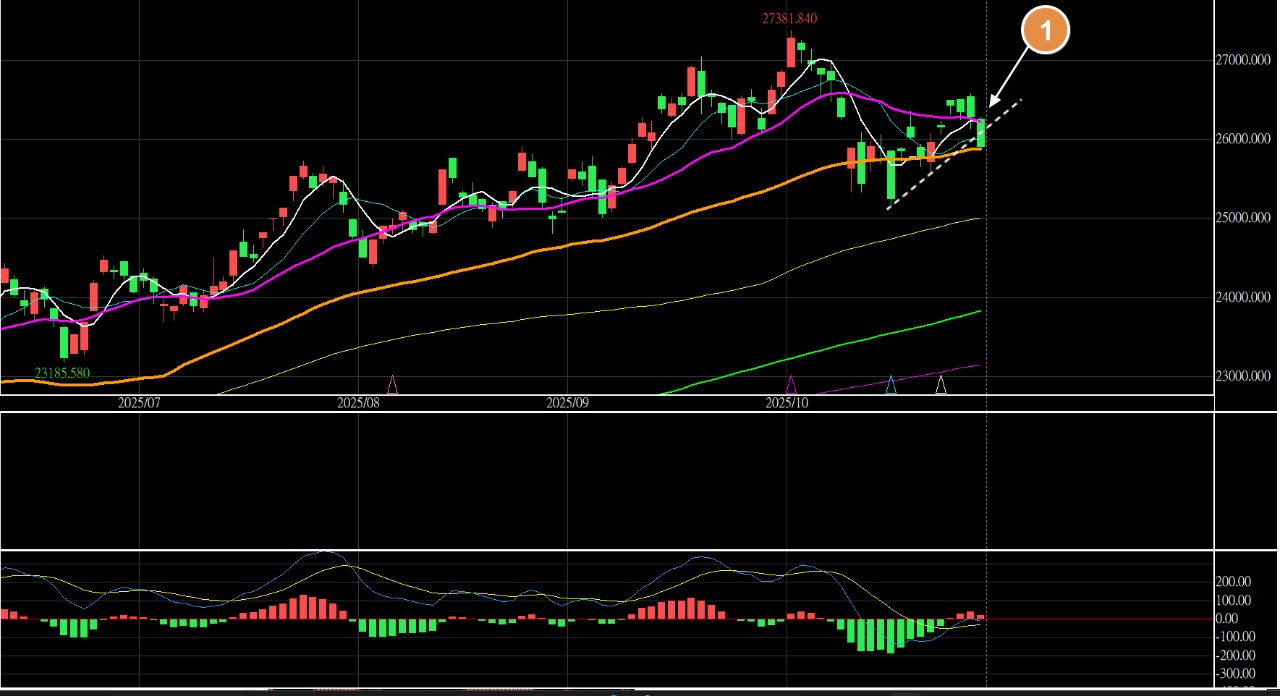
Task: Click the 2025/10 date axis label
Action: [x=786, y=403]
